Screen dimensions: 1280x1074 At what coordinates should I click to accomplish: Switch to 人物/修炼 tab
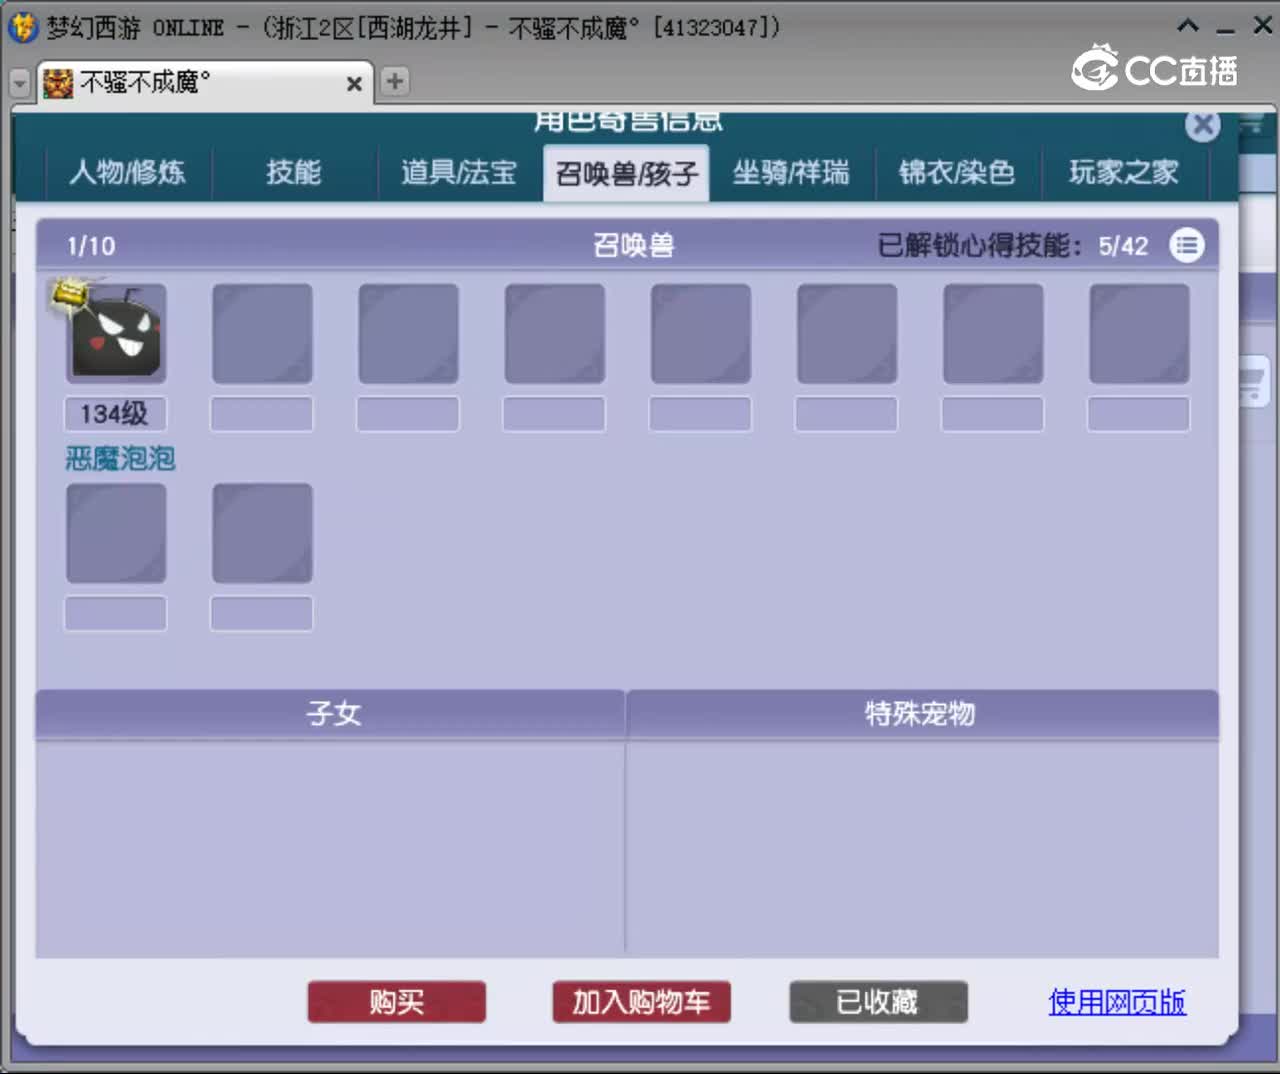click(x=127, y=172)
